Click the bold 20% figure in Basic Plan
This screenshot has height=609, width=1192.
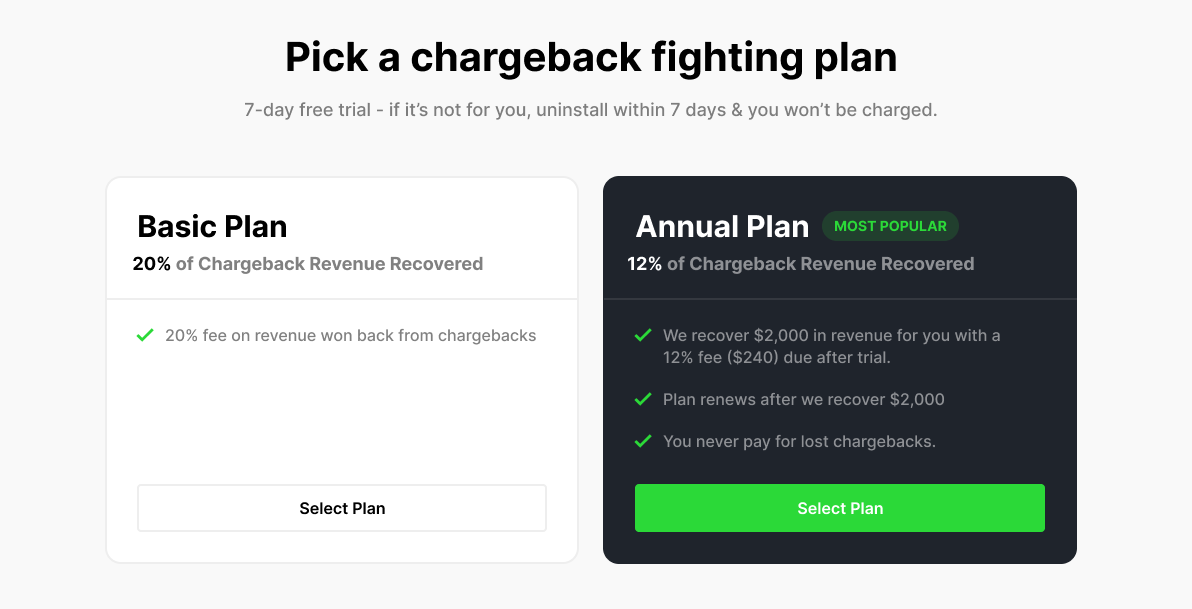[151, 264]
